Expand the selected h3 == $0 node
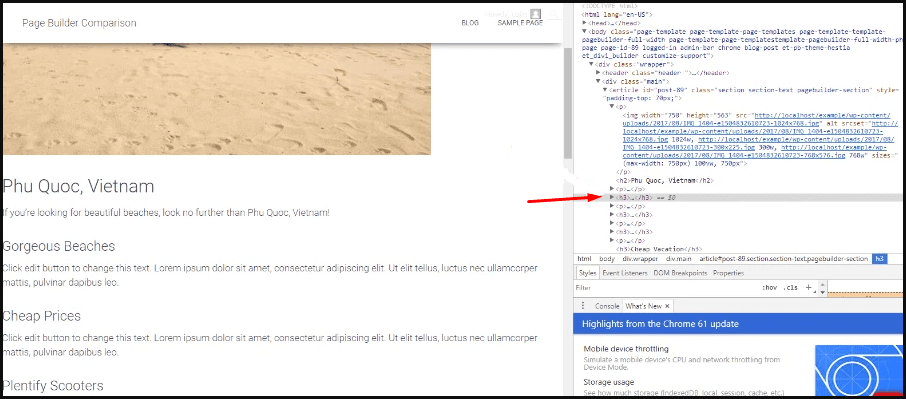The image size is (906, 399). tap(612, 197)
